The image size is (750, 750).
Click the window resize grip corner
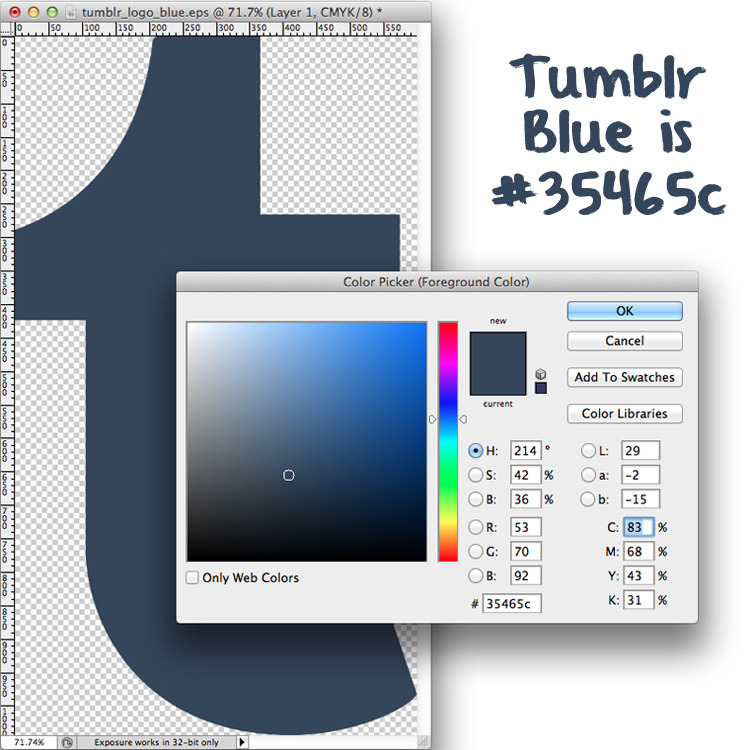coord(423,742)
